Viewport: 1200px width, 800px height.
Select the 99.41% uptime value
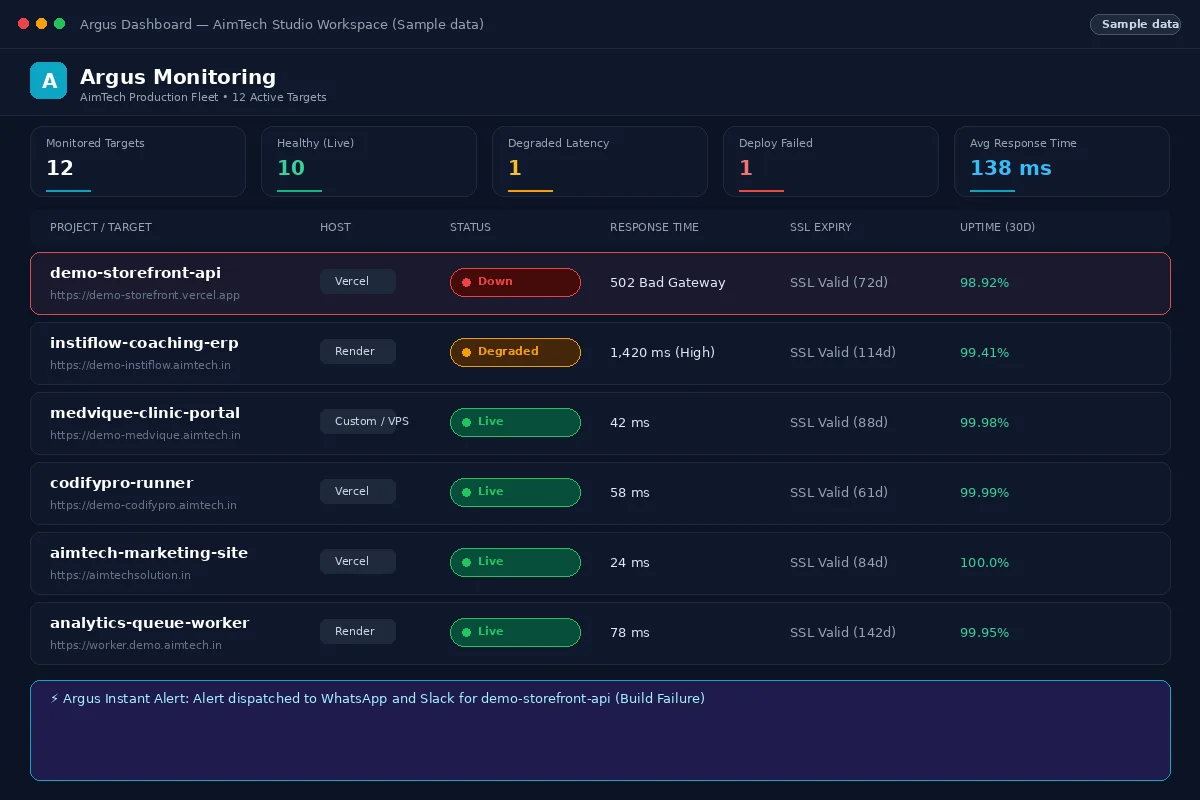click(x=984, y=353)
